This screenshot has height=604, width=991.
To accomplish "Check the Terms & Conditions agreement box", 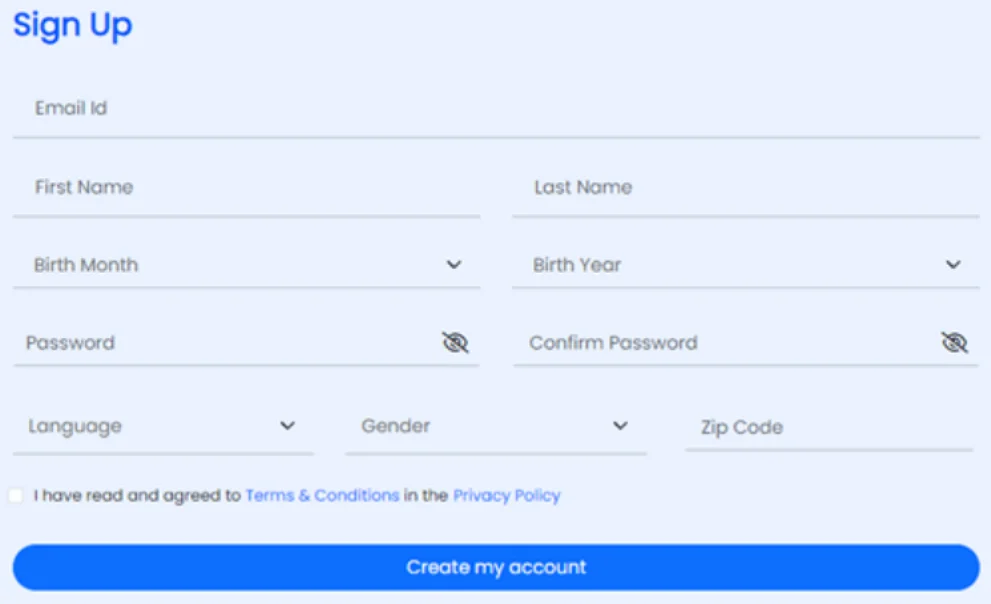I will point(16,496).
